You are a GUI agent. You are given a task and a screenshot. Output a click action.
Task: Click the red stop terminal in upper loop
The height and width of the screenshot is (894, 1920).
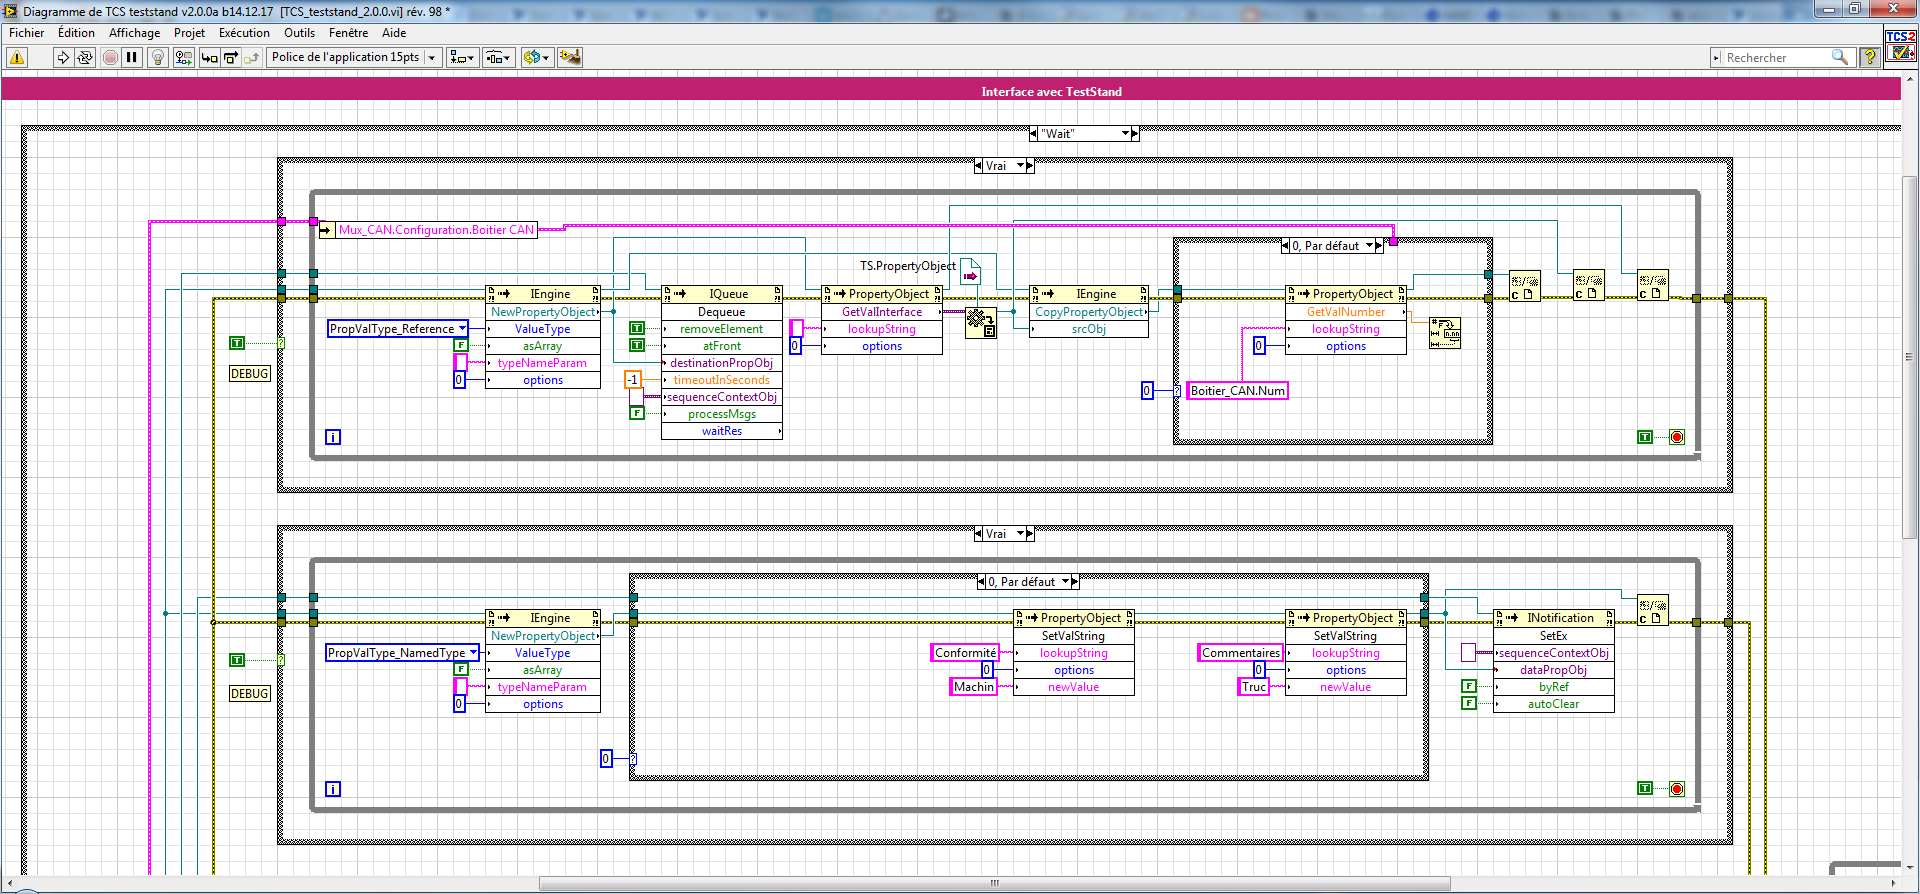click(1677, 437)
